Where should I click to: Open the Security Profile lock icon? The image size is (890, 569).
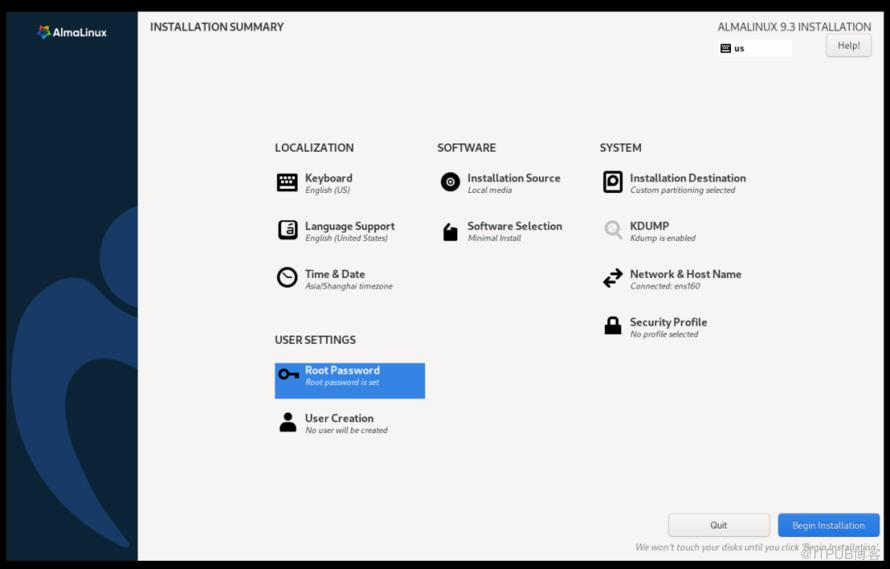click(x=612, y=326)
